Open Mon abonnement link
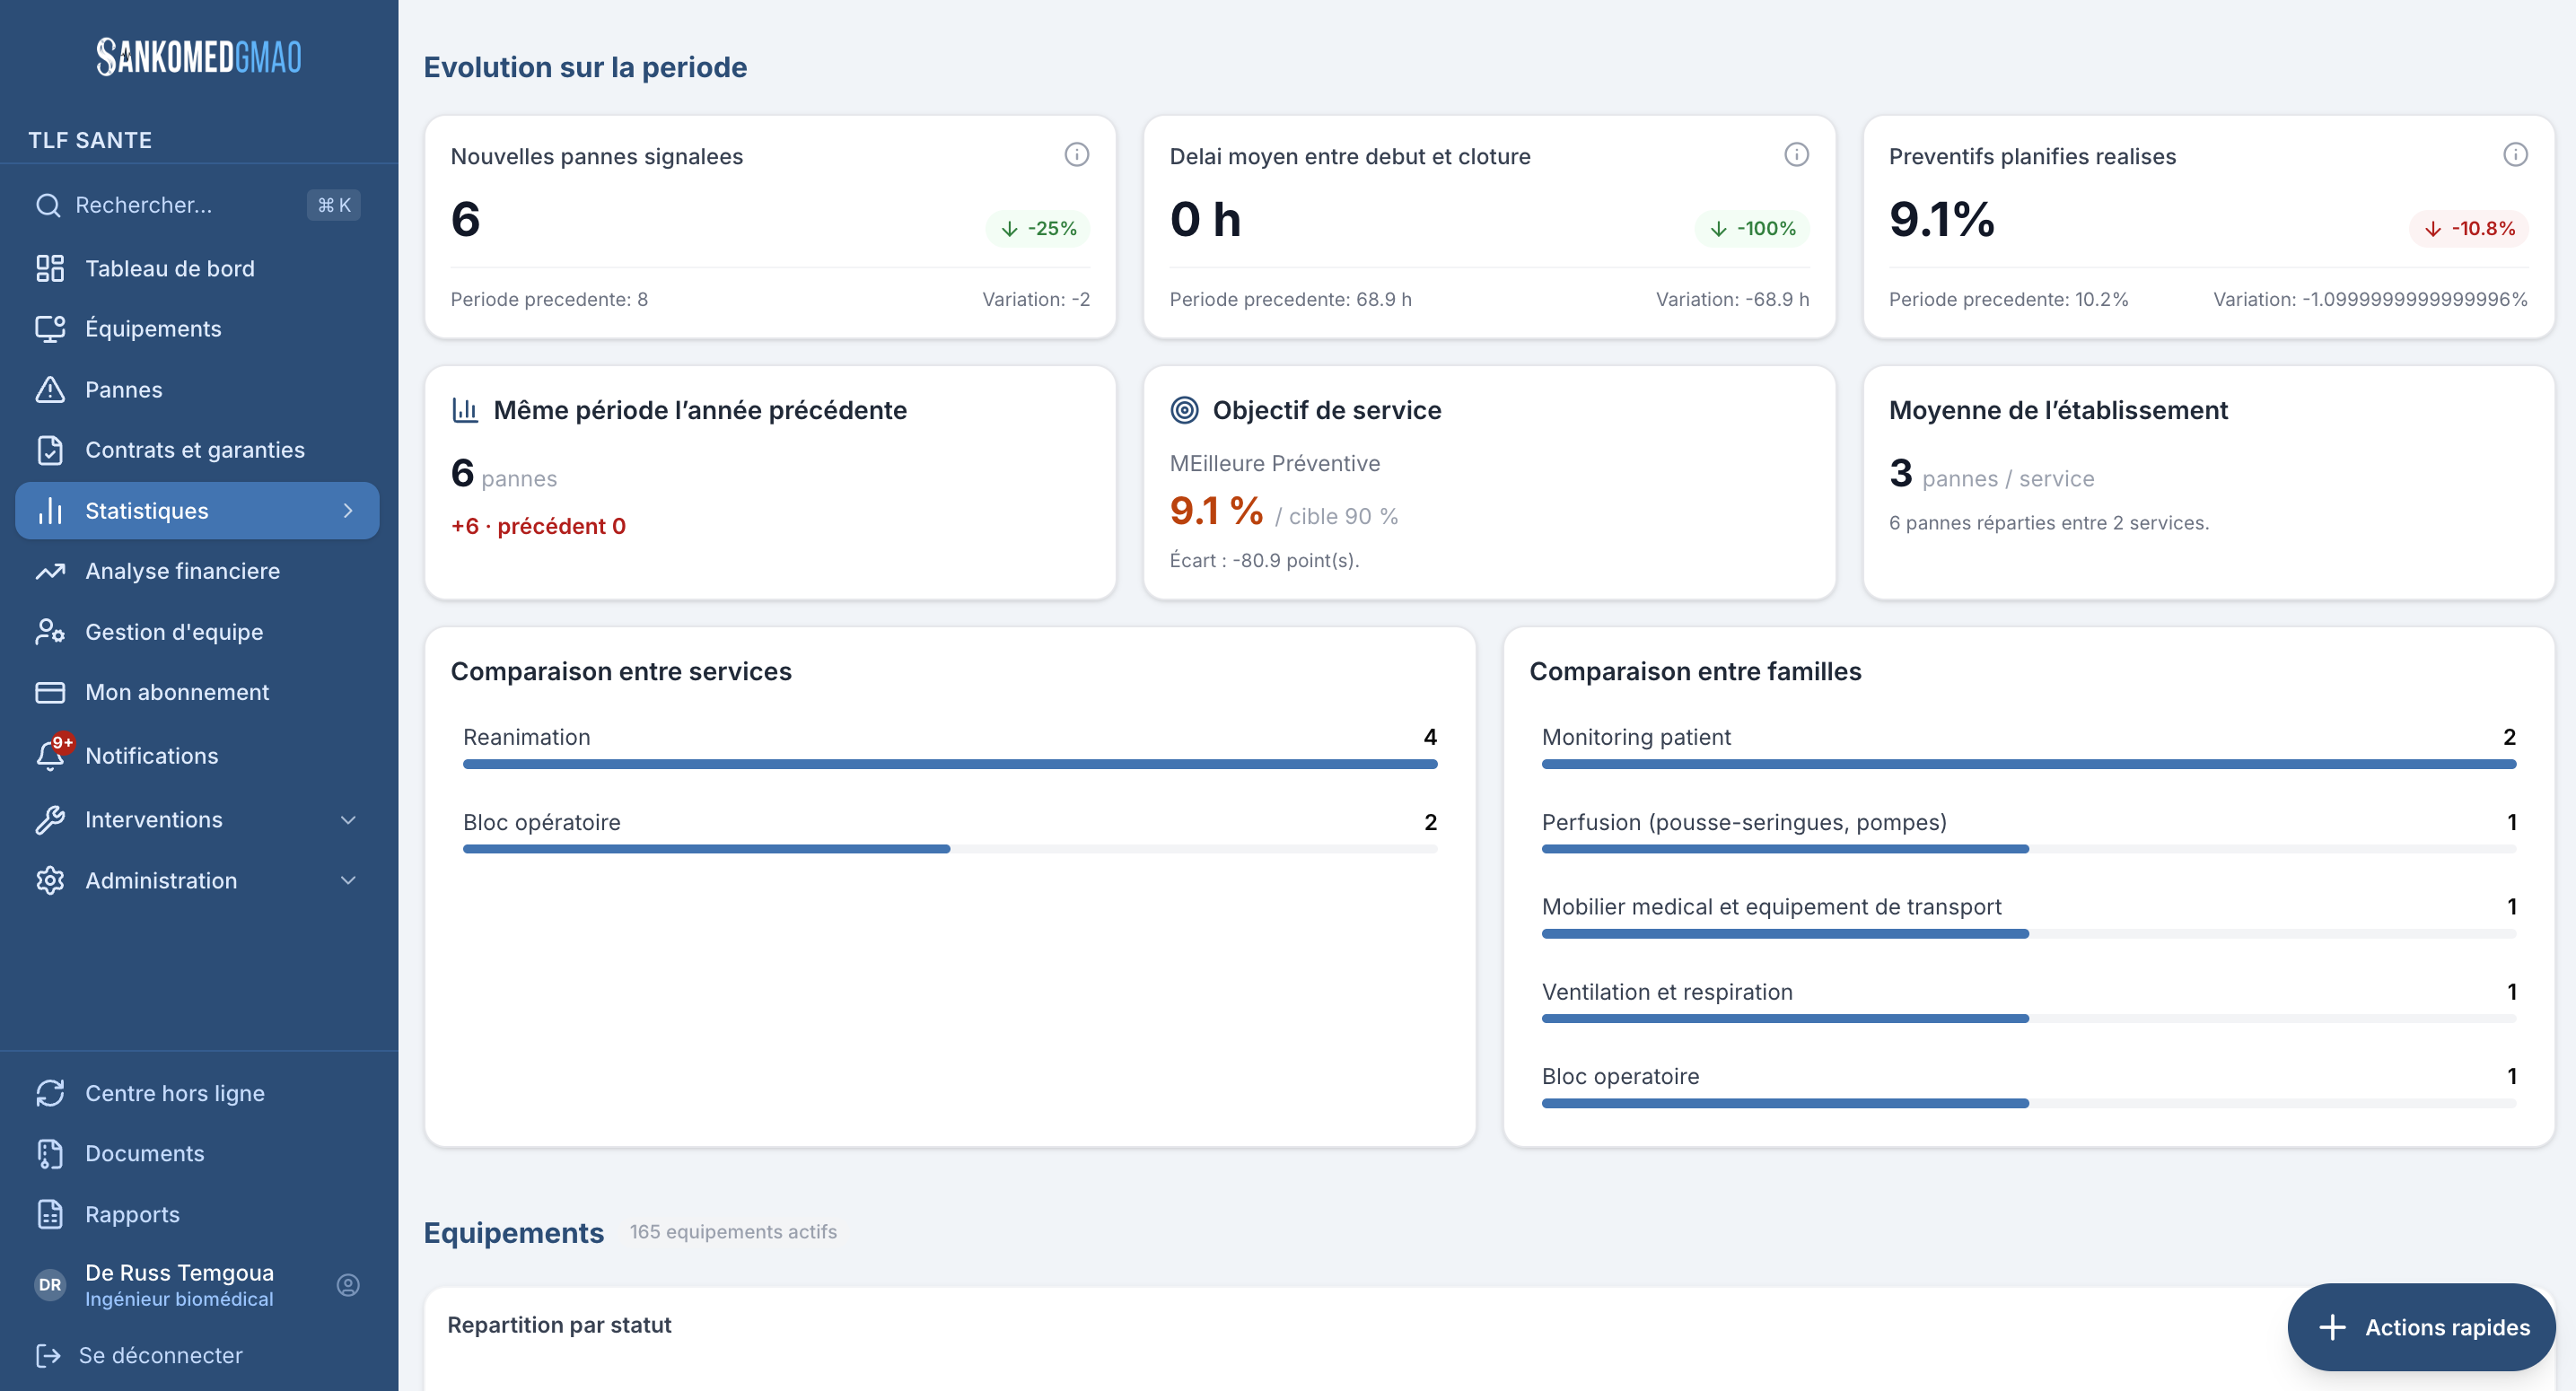Screen dimensions: 2576x1391 pos(198,692)
